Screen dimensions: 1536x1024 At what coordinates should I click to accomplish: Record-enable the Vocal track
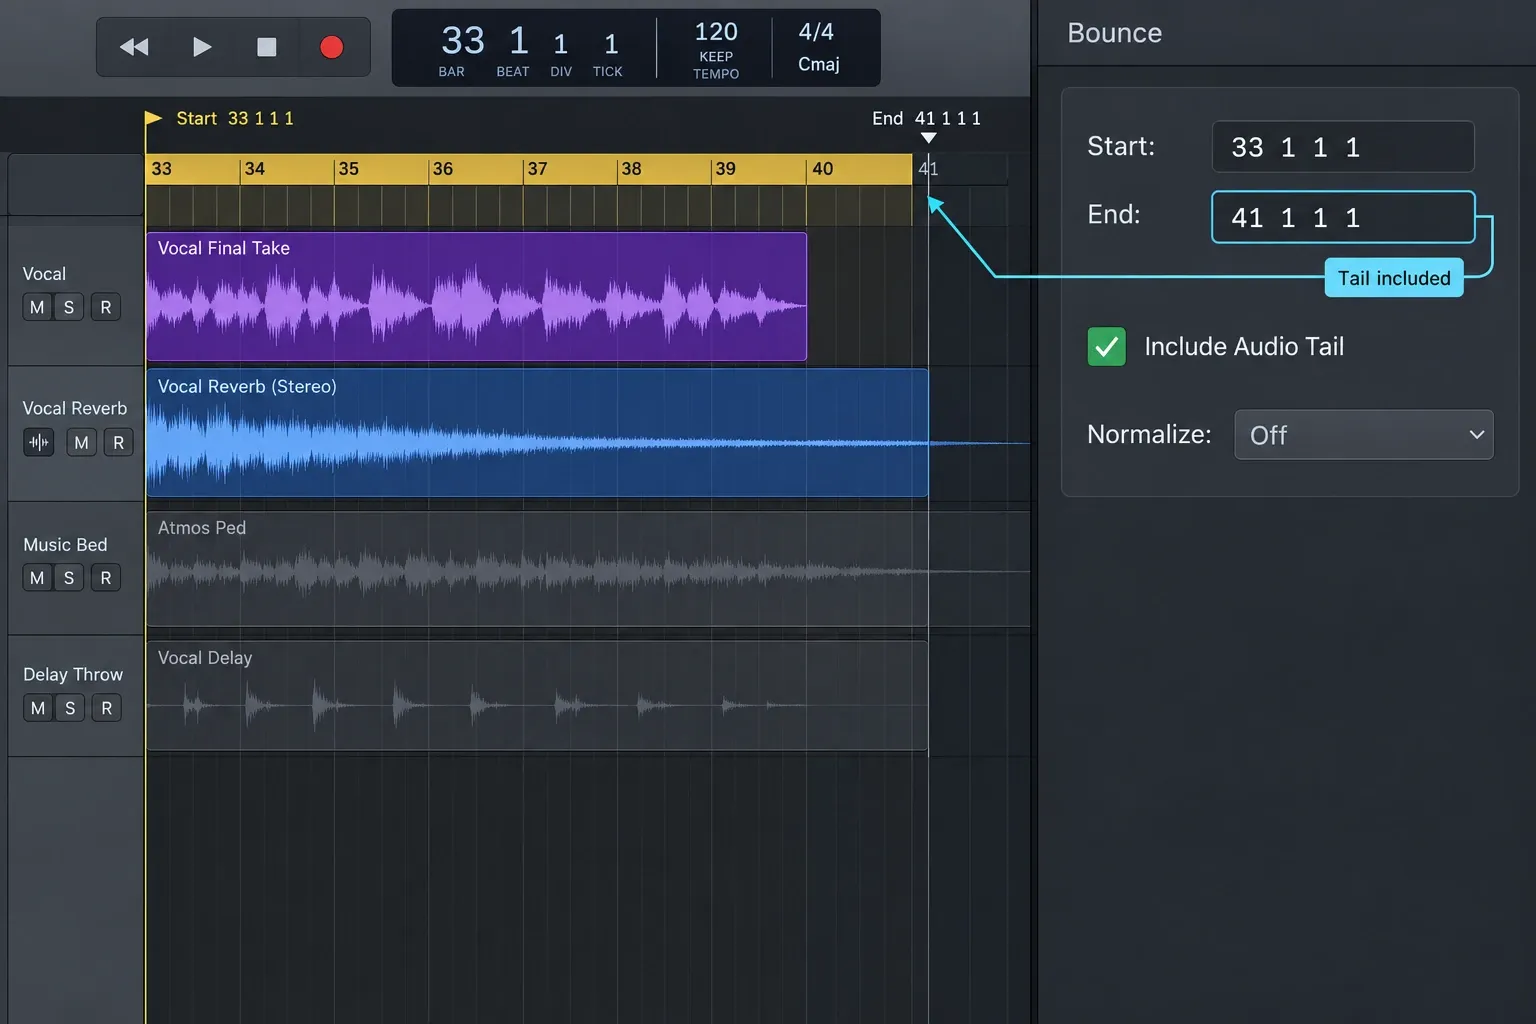[106, 307]
